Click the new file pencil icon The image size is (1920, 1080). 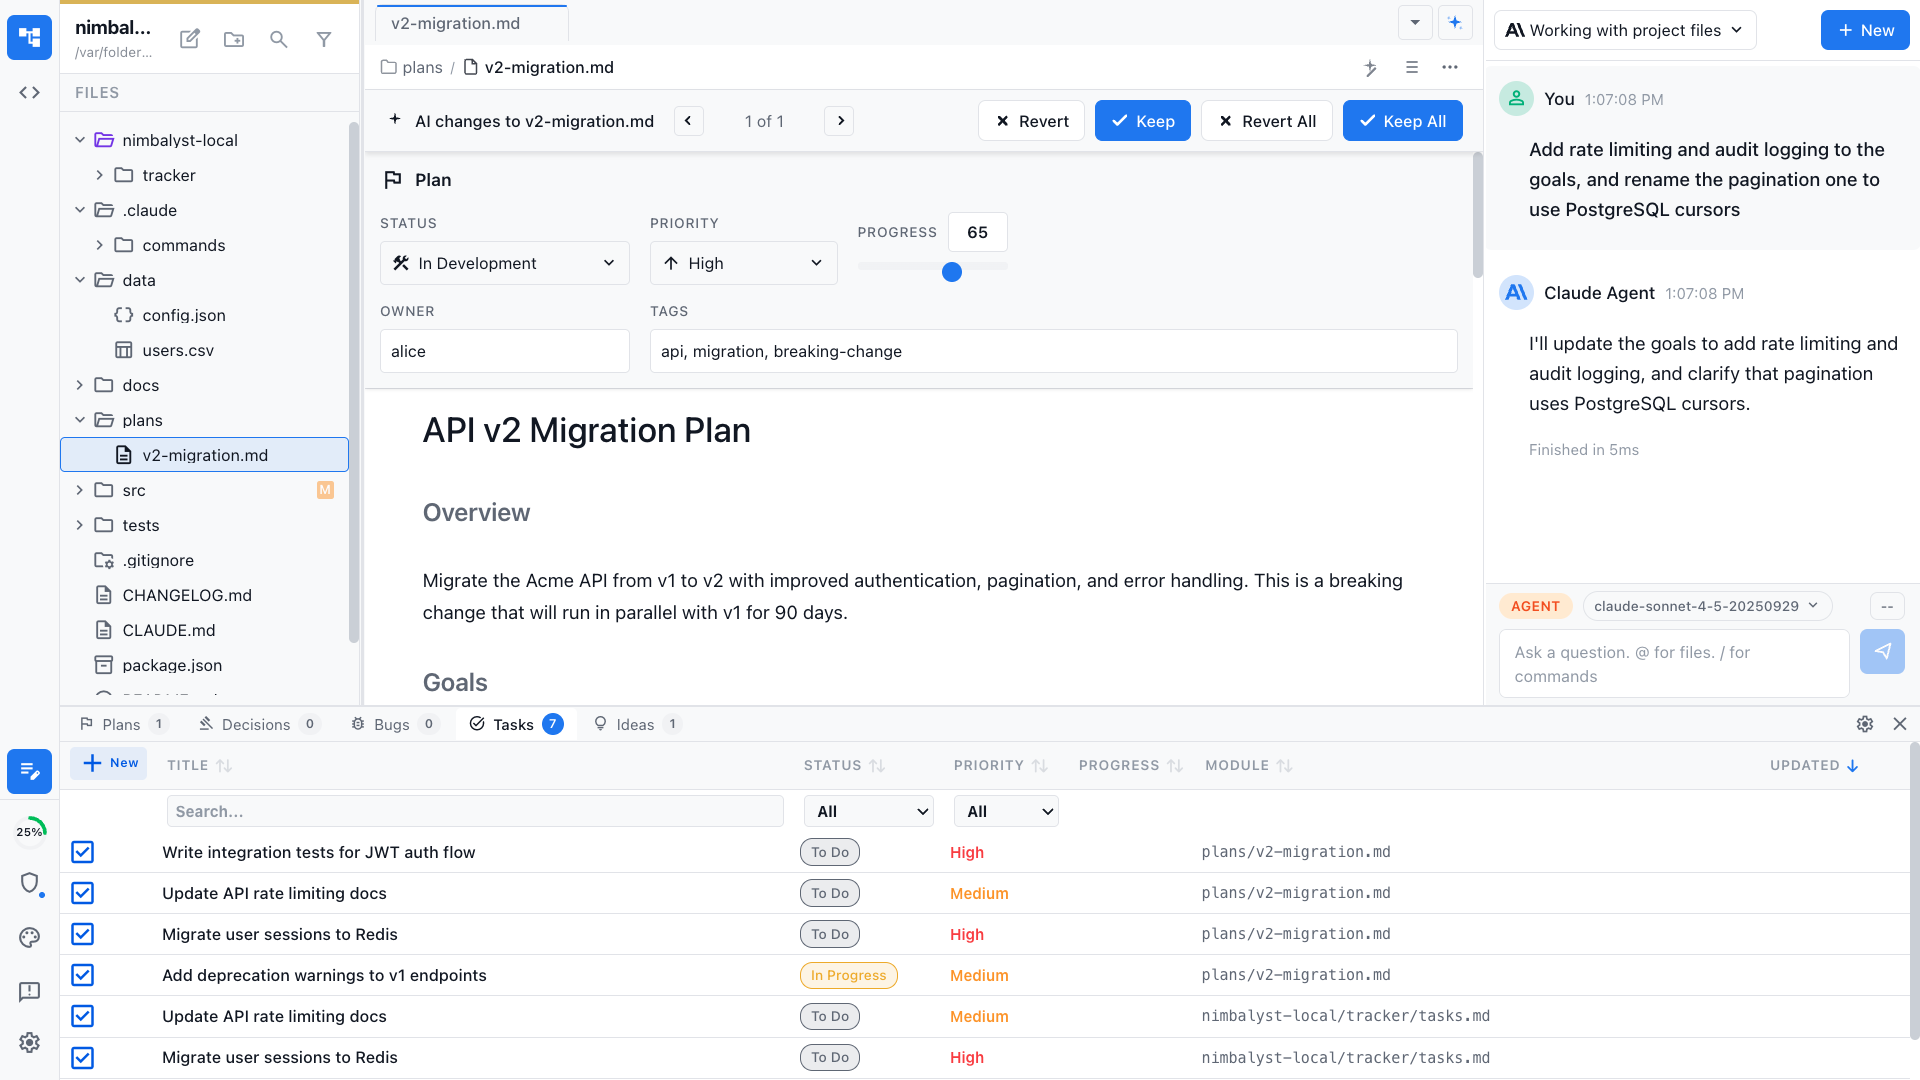tap(189, 39)
